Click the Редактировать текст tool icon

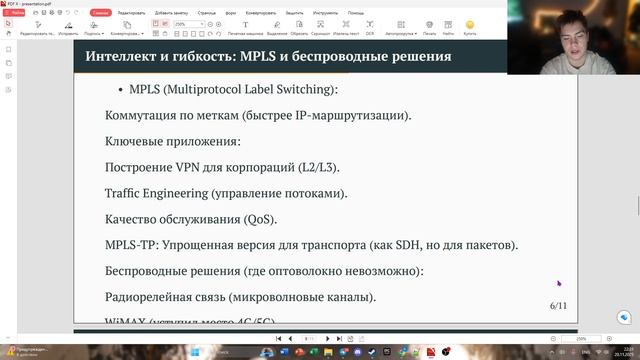[x=38, y=25]
